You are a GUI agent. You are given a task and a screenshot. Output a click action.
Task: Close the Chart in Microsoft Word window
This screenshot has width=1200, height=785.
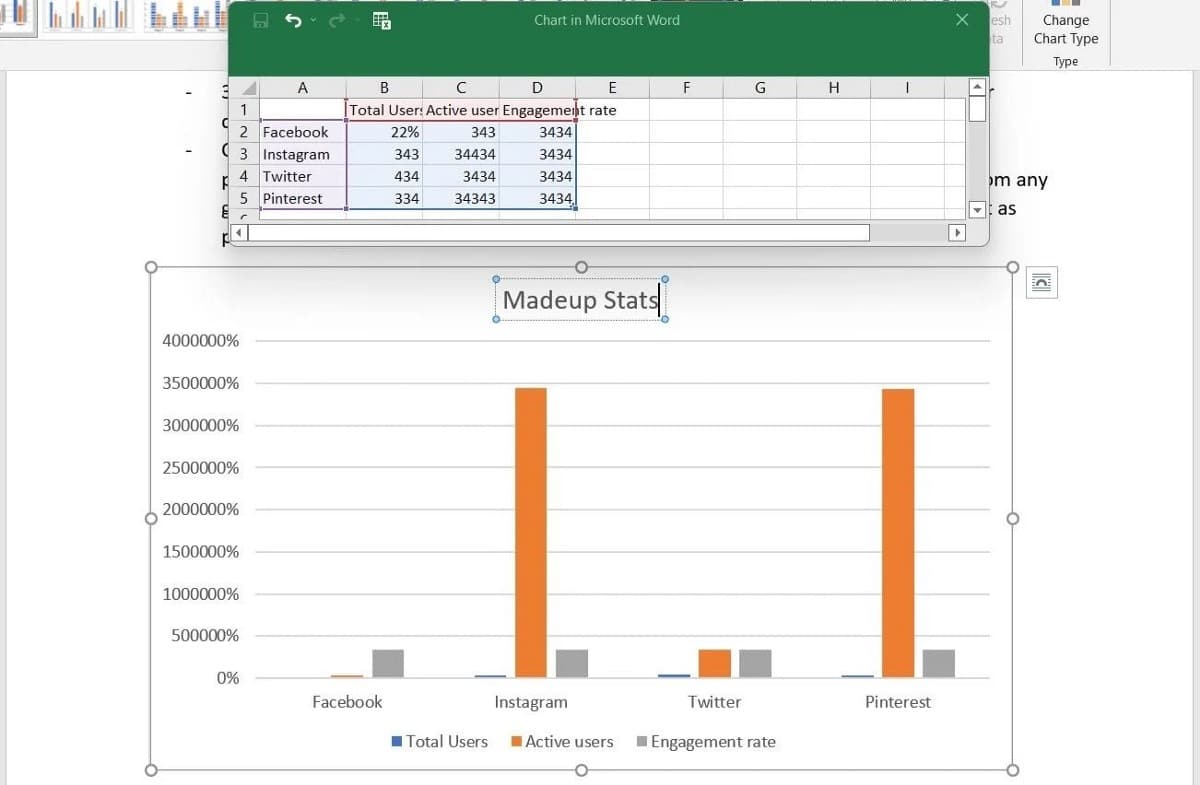[961, 19]
